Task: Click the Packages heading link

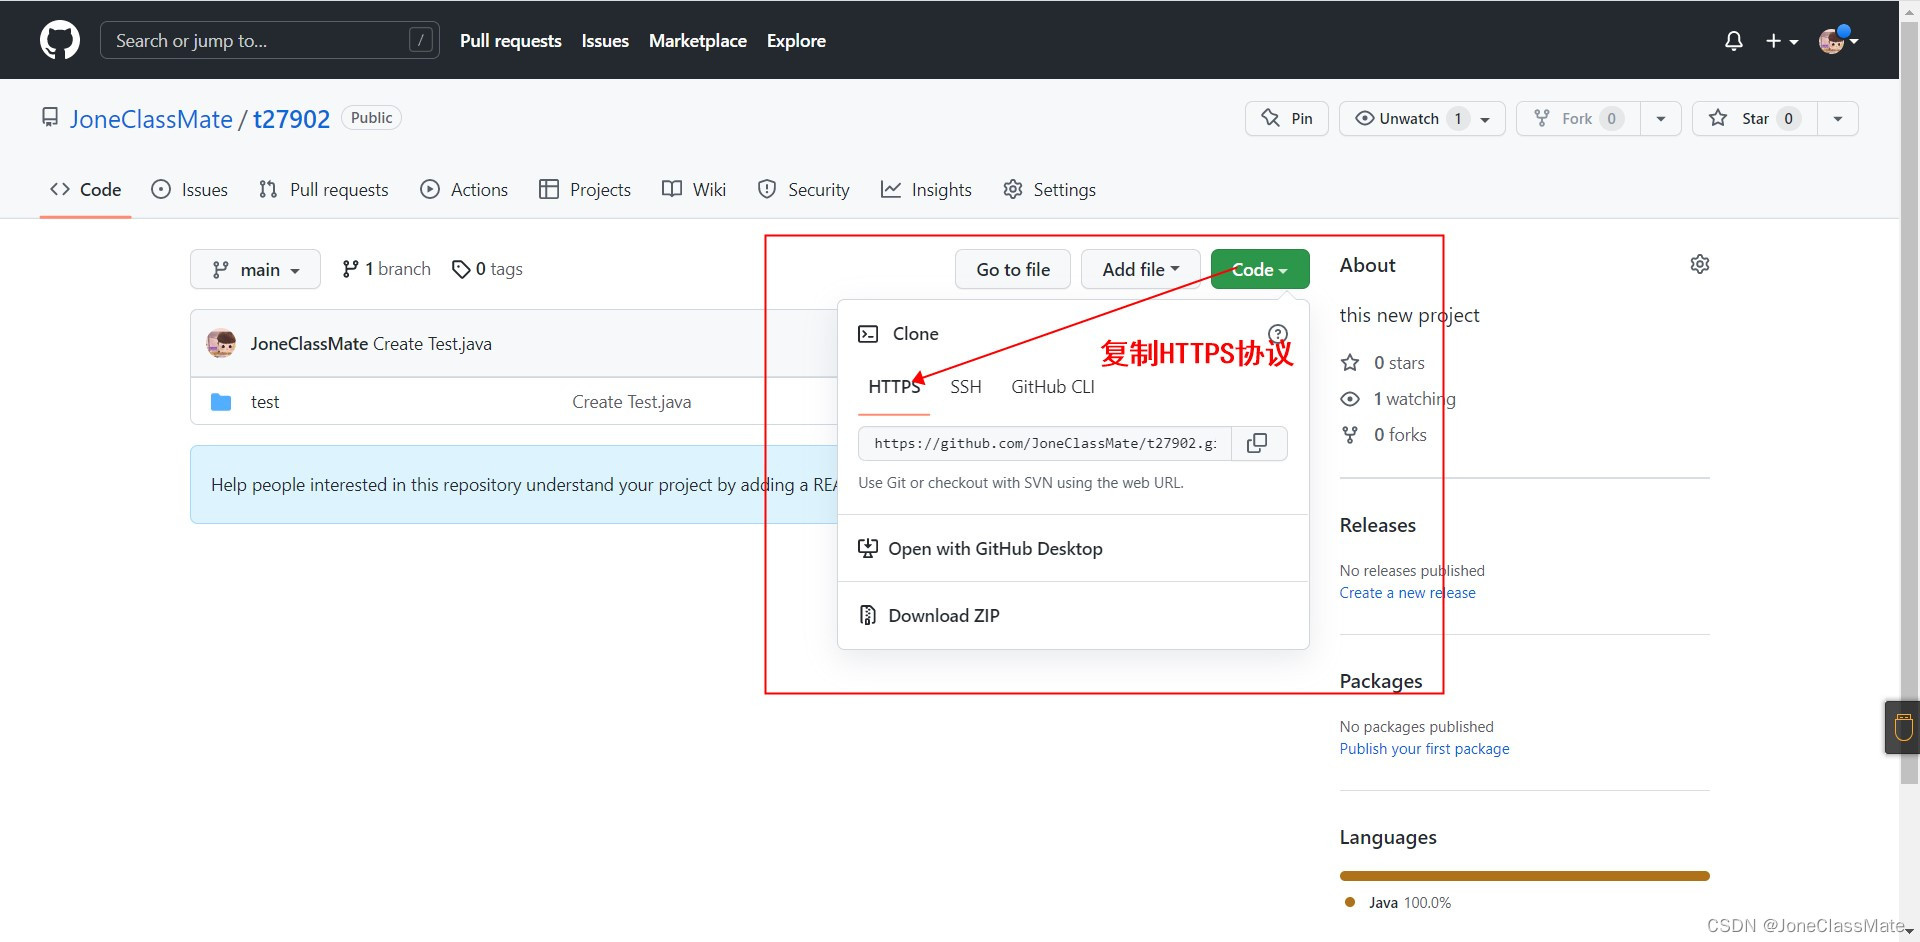Action: coord(1381,681)
